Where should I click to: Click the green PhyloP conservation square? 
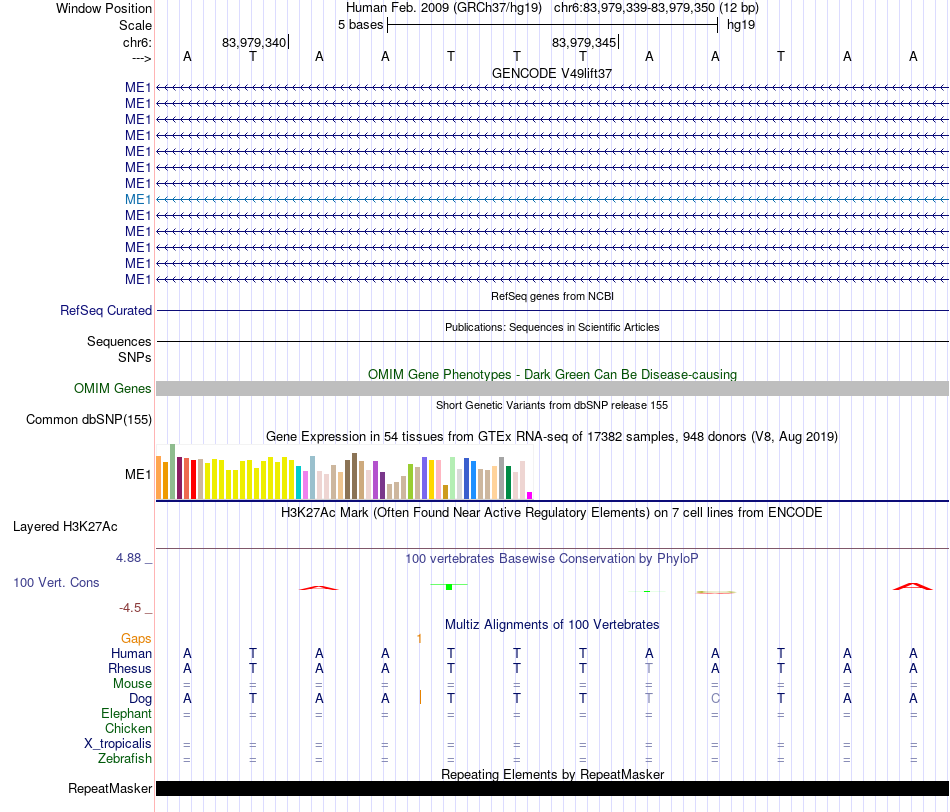[x=449, y=587]
